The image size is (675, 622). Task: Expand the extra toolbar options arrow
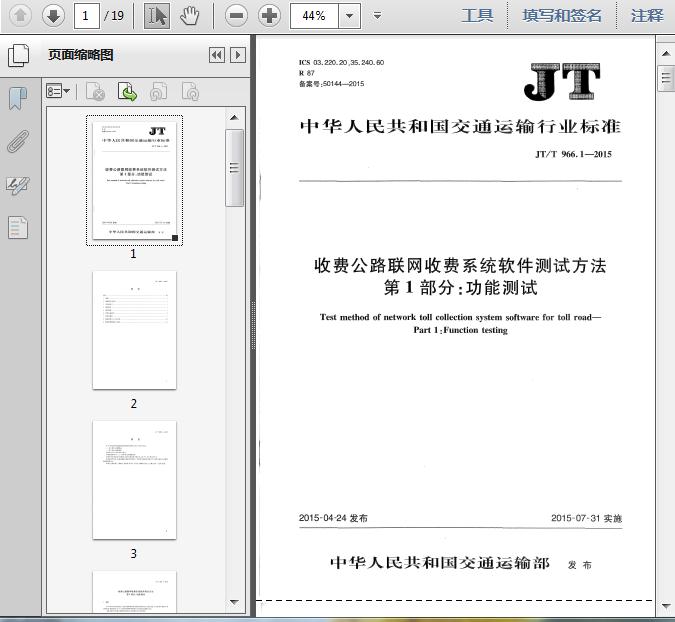[x=377, y=16]
